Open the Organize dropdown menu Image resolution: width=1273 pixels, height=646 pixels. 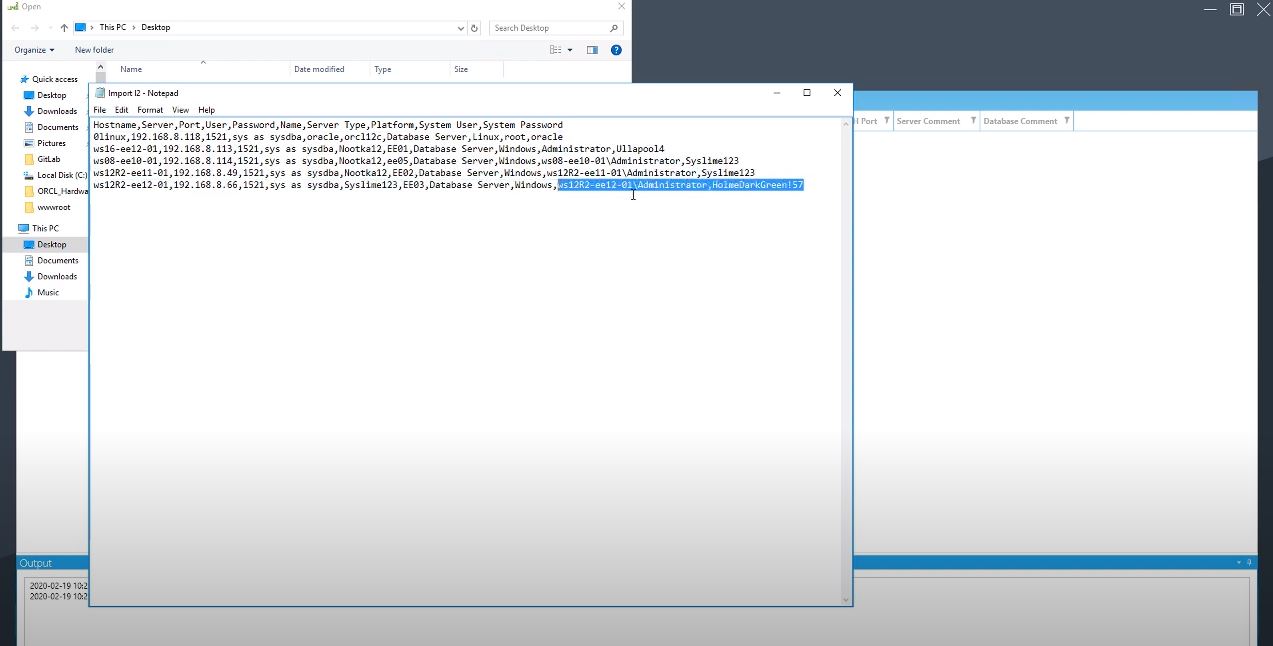pyautogui.click(x=34, y=50)
